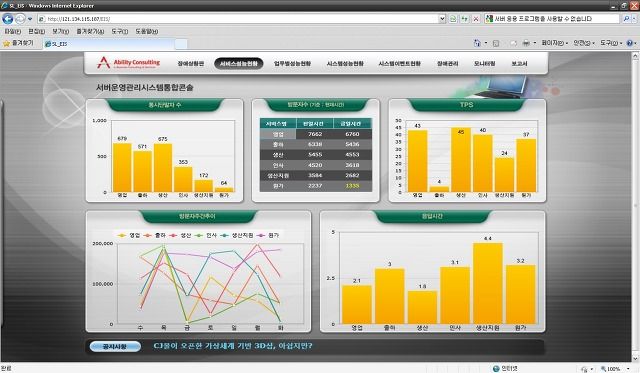
Task: Expand the address bar history dropdown
Action: tap(442, 19)
